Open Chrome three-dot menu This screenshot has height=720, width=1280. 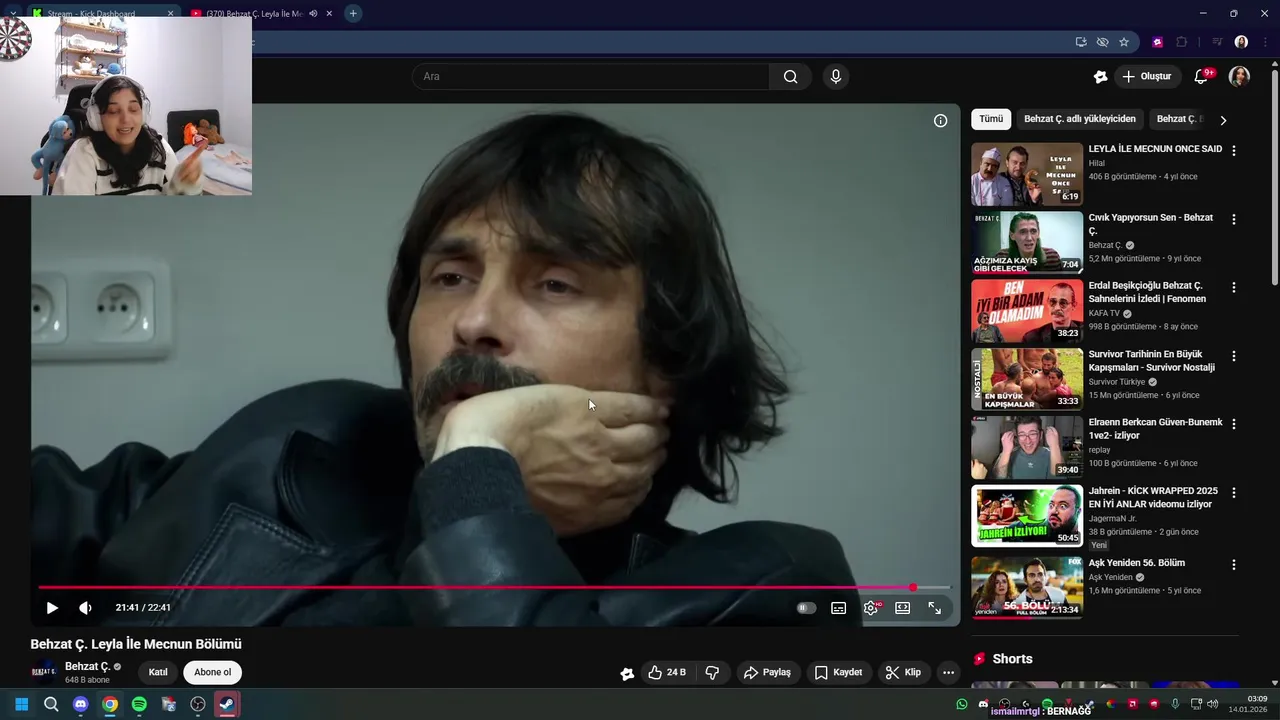coord(1264,42)
